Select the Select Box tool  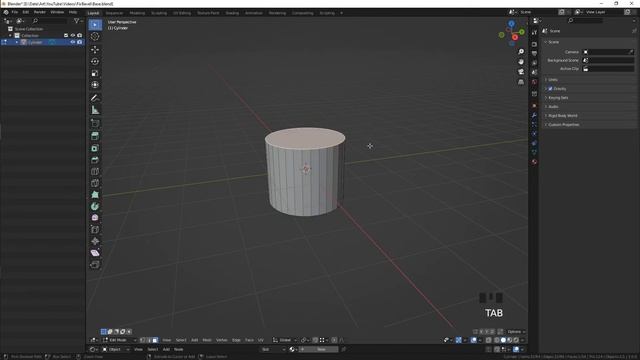pyautogui.click(x=95, y=25)
